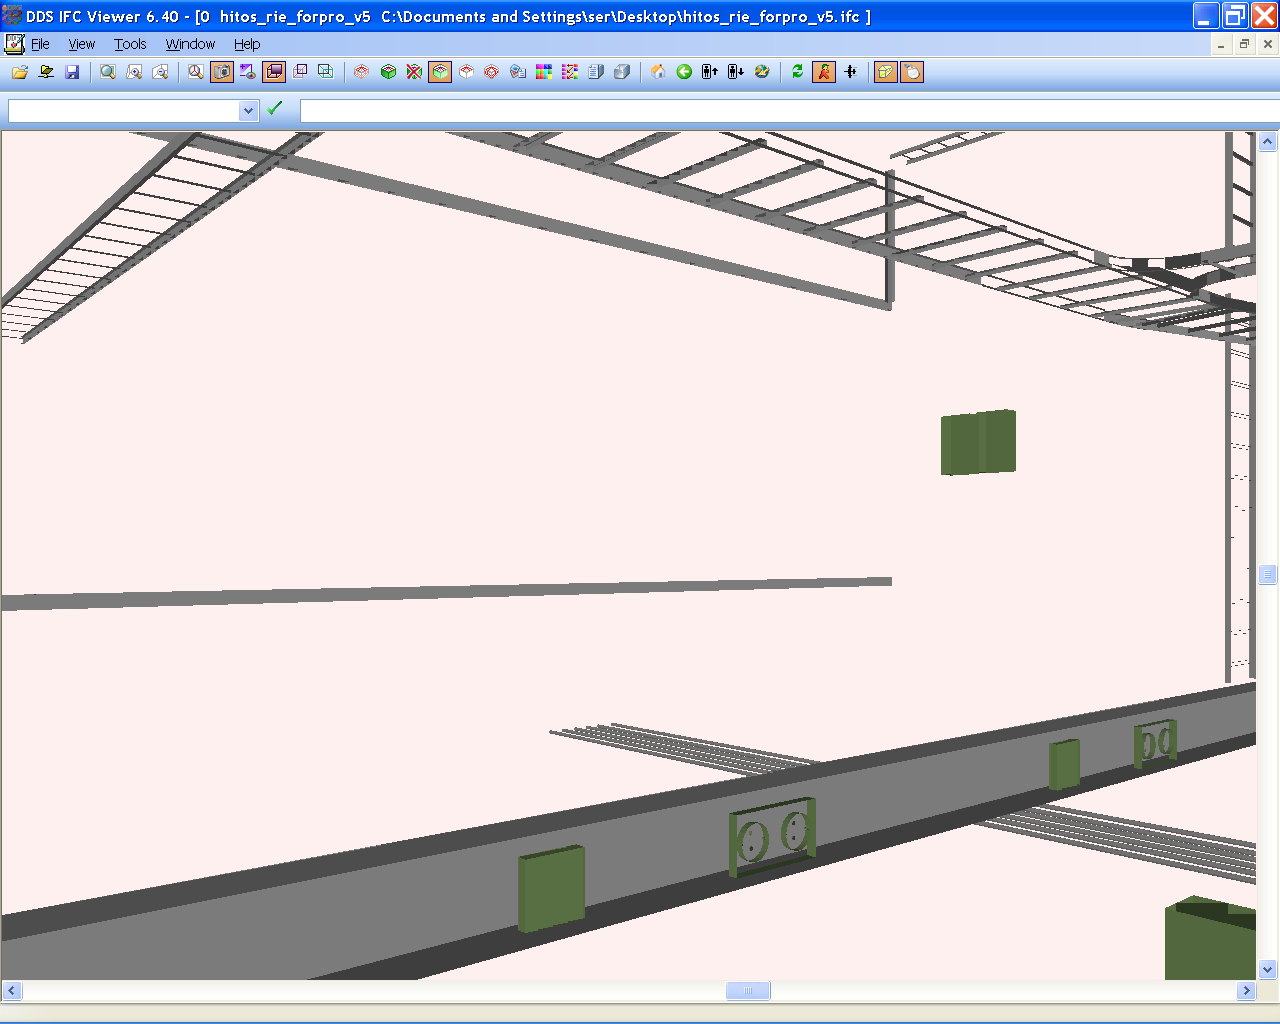Click the red-handled magnifier icon
The height and width of the screenshot is (1024, 1280).
click(196, 72)
